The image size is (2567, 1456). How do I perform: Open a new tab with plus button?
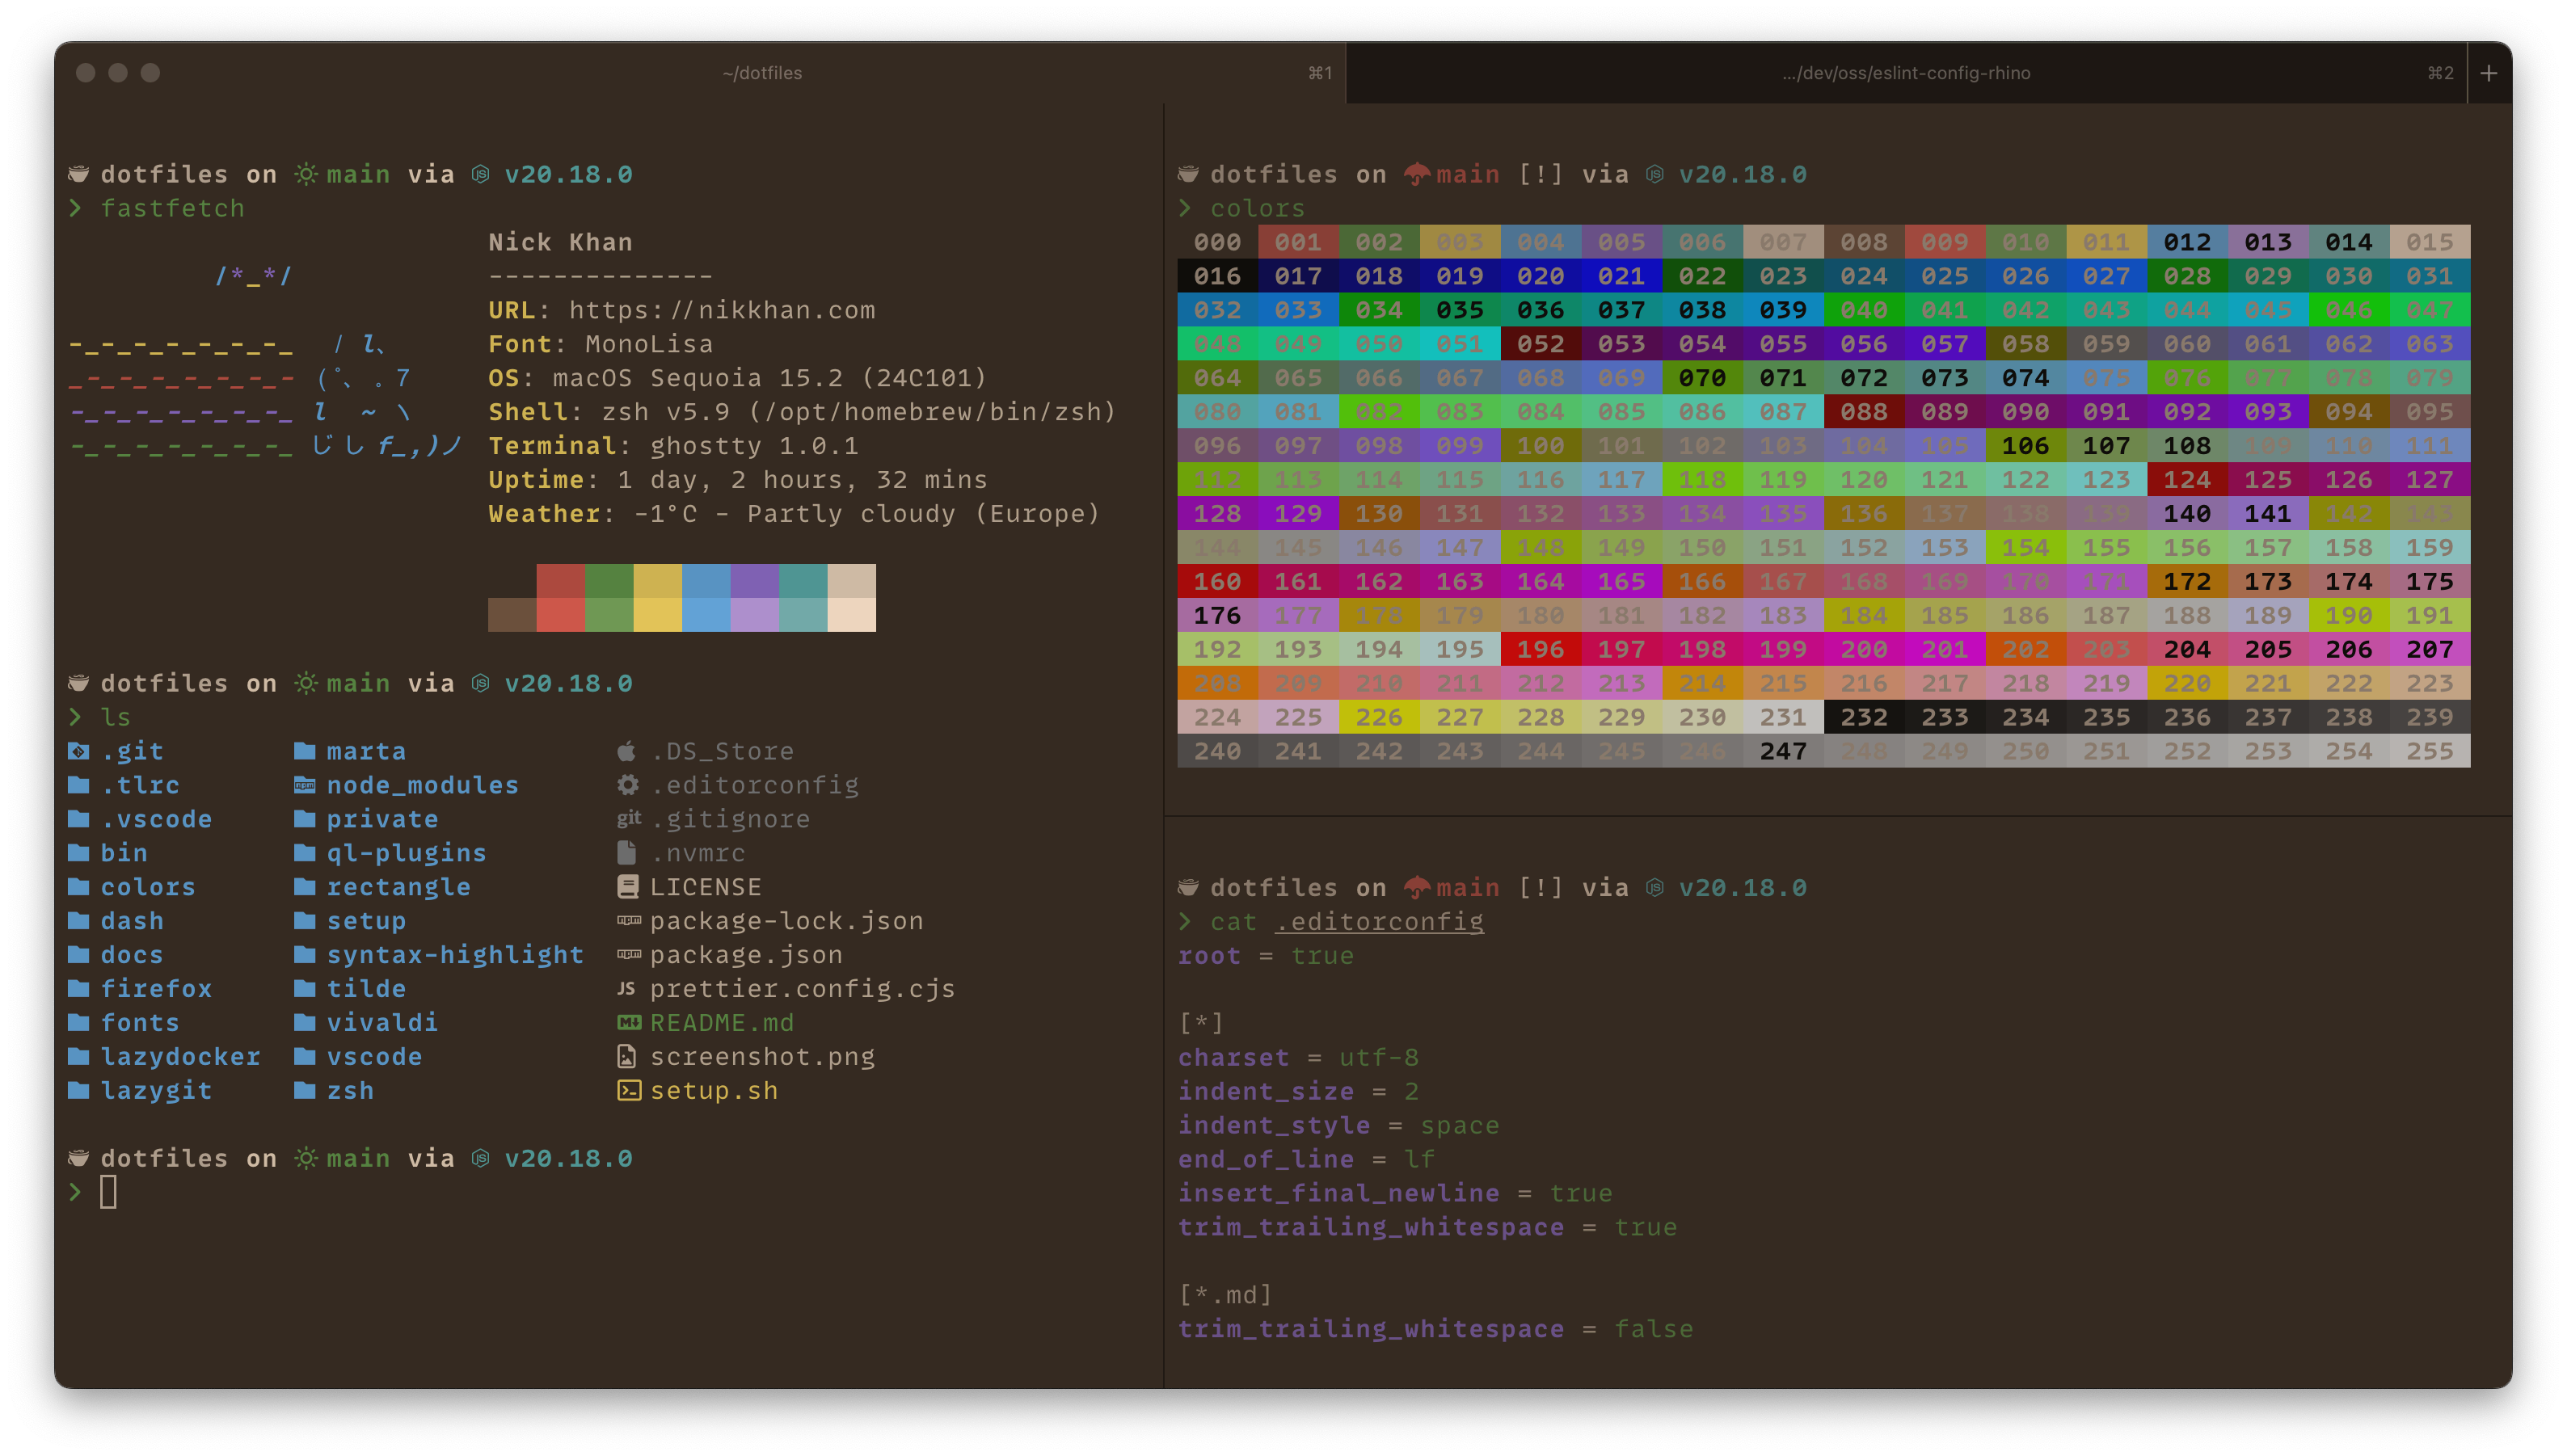pos(2489,73)
